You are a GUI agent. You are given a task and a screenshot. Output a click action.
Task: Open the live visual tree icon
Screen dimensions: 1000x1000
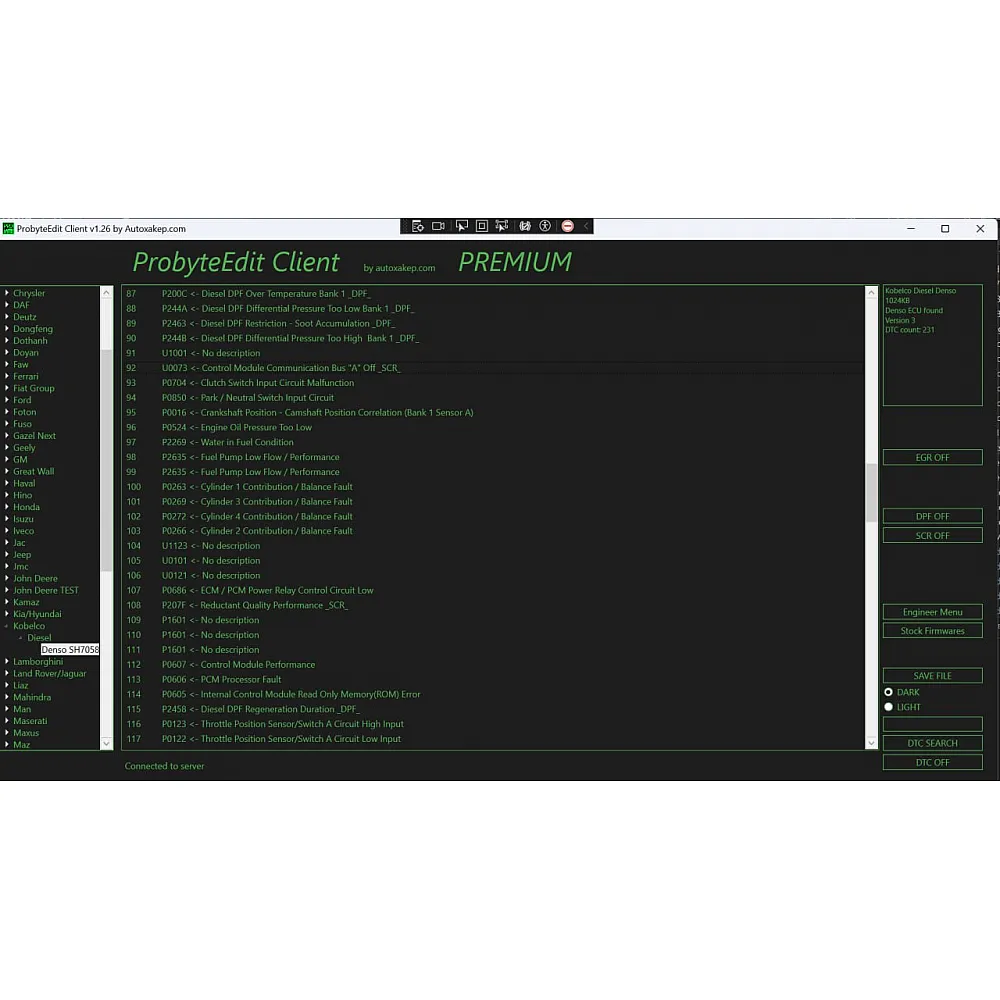pyautogui.click(x=418, y=227)
